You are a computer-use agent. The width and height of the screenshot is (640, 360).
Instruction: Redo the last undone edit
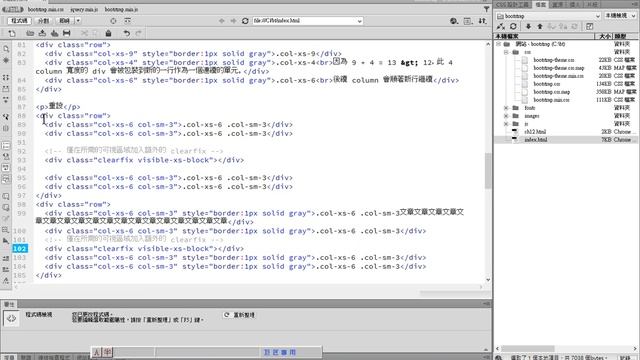pos(138,33)
